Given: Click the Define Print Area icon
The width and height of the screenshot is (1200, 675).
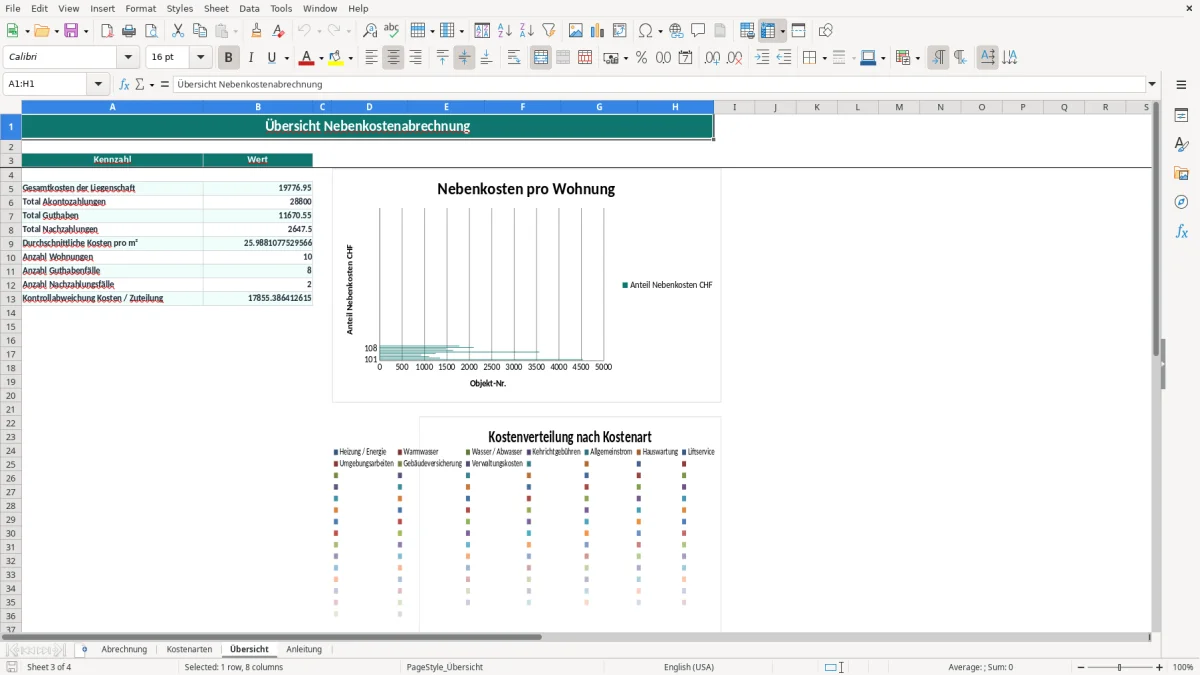Looking at the screenshot, I should 747,31.
